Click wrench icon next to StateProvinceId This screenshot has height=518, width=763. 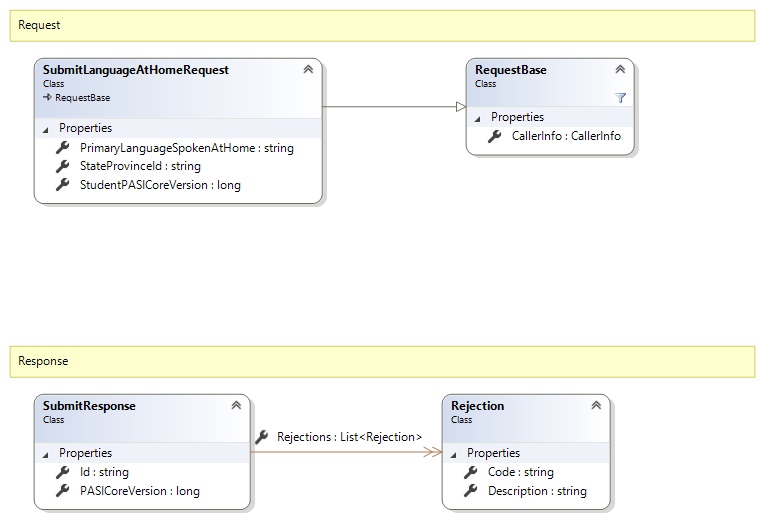click(63, 166)
